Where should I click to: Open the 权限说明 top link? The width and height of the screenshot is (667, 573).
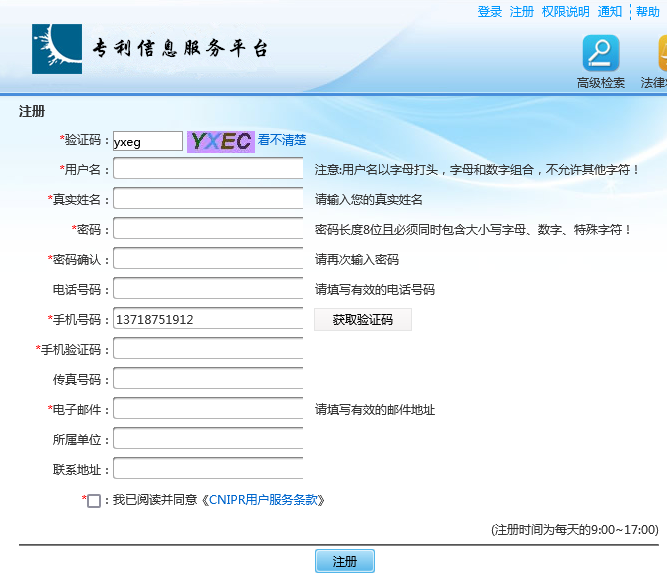pos(565,12)
